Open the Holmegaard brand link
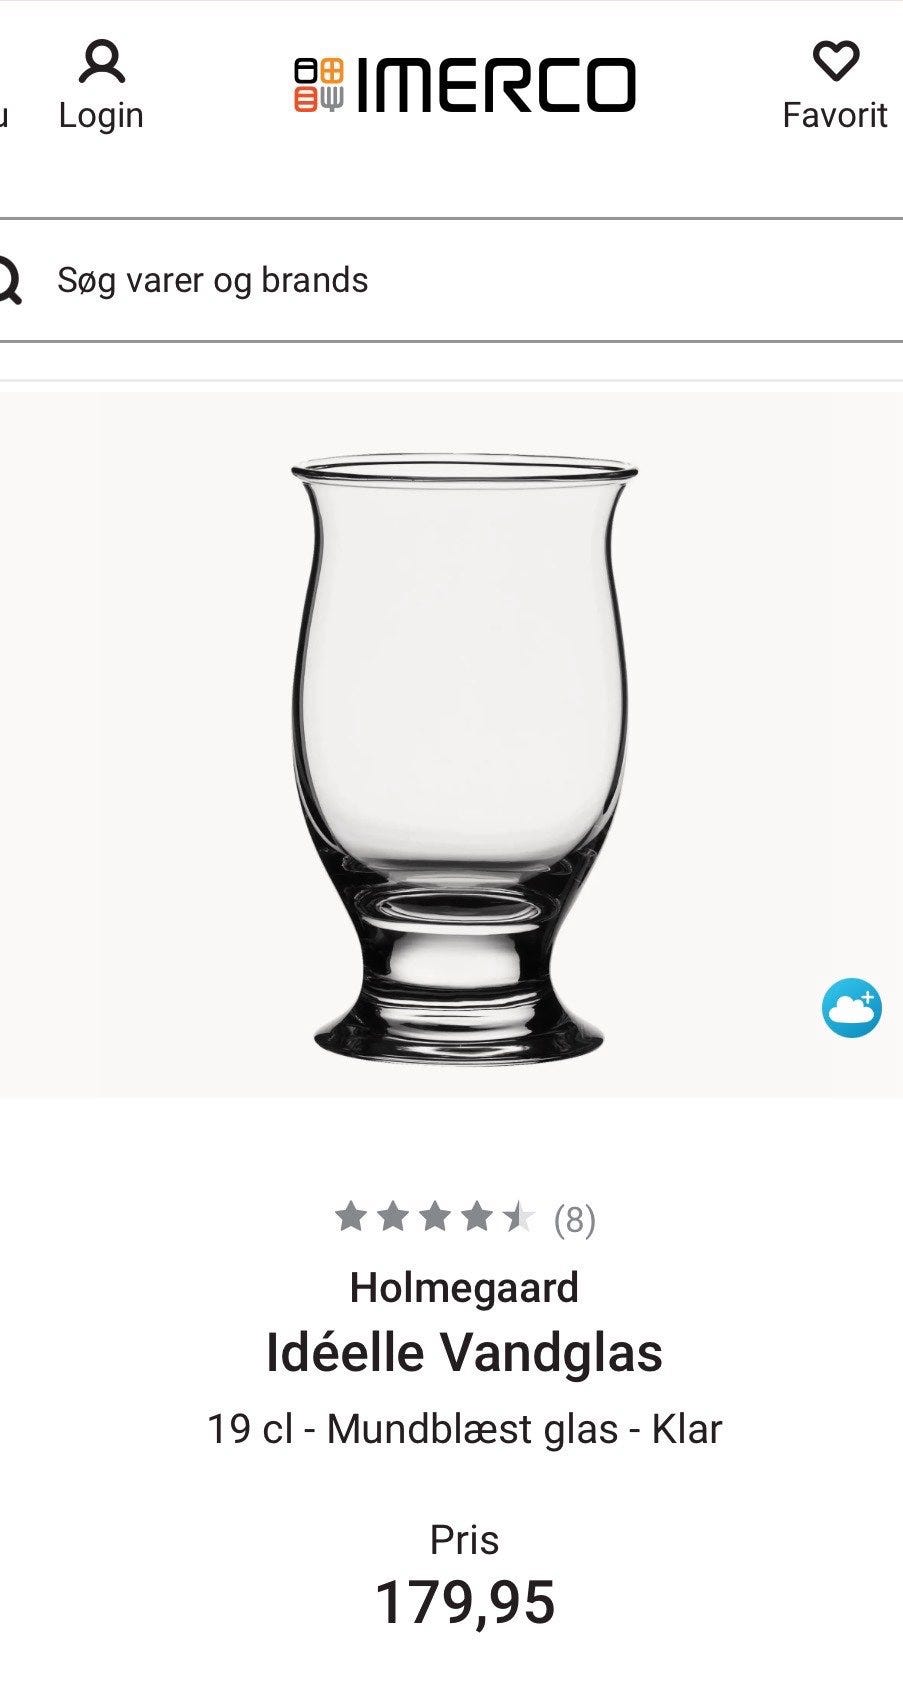Viewport: 903px width, 1704px height. pos(464,1288)
